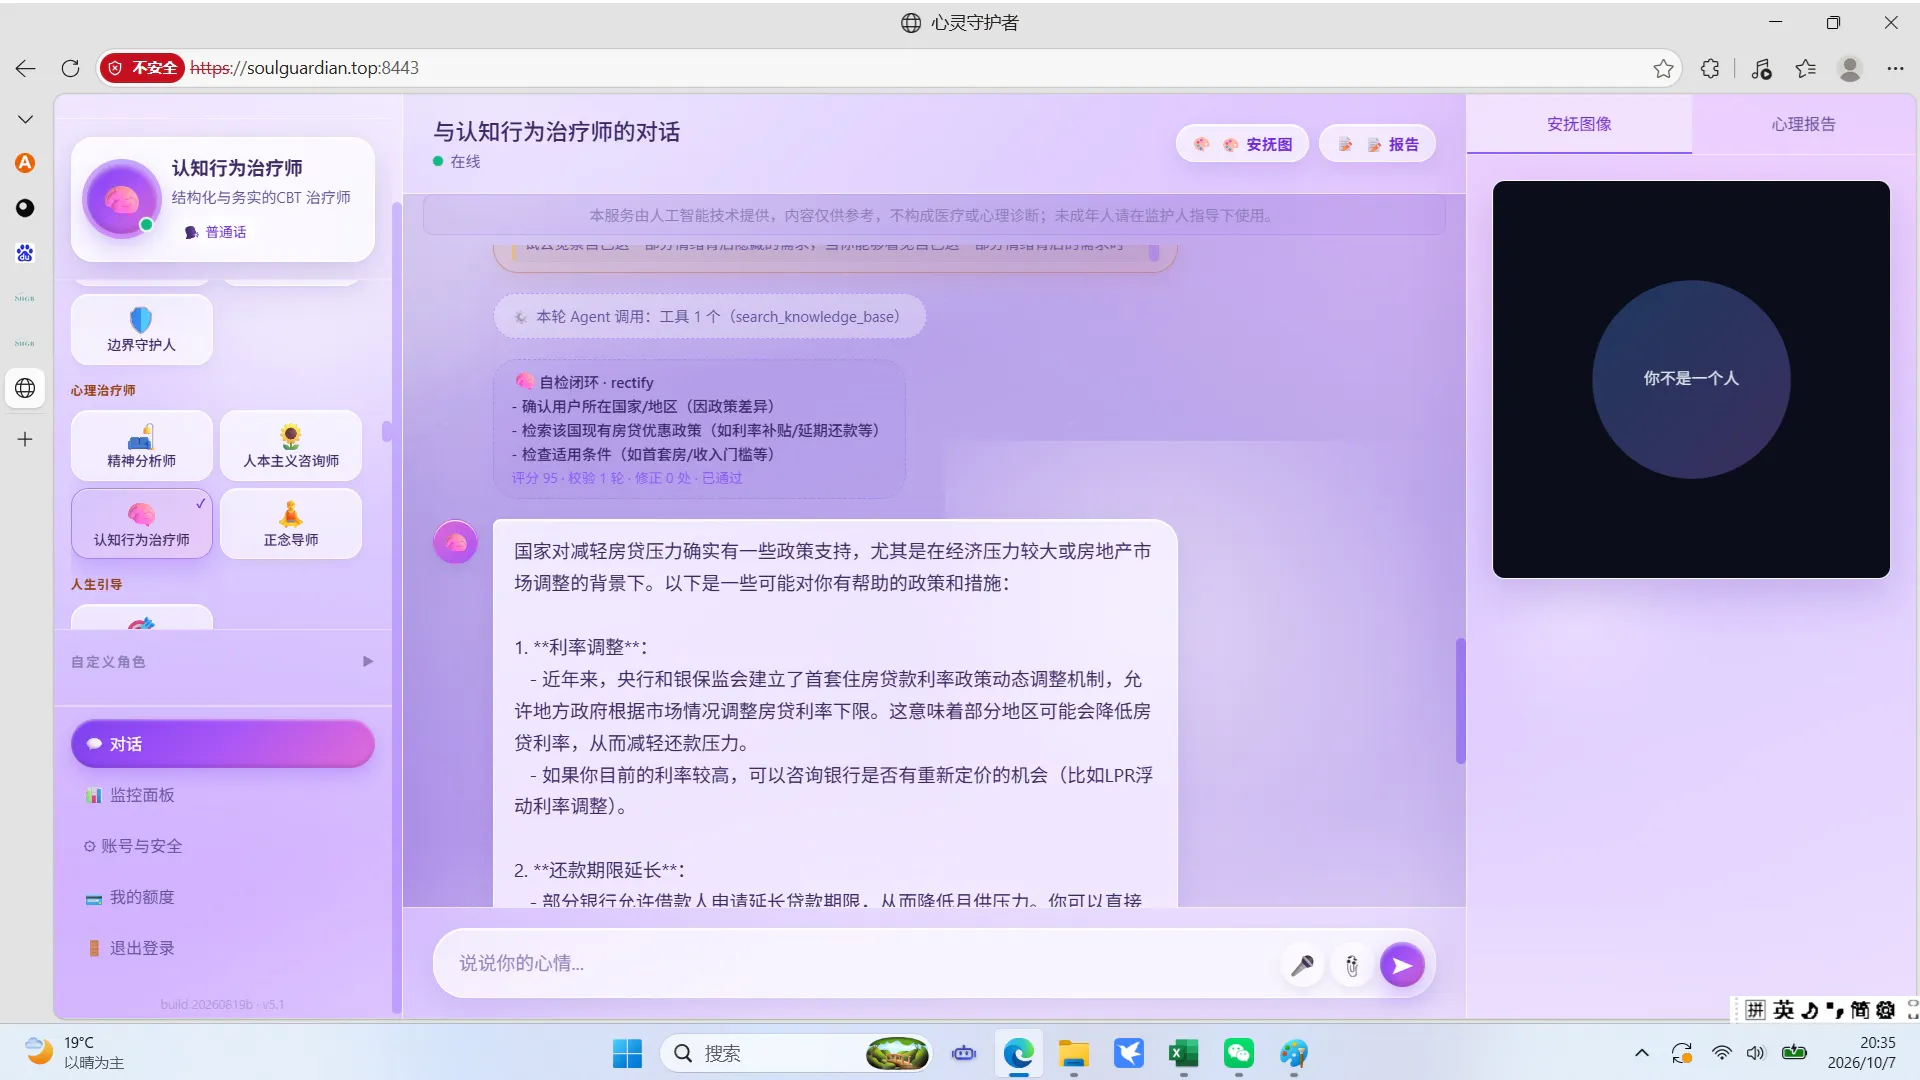This screenshot has width=1920, height=1080.
Task: Send message with purple arrow button
Action: pos(1402,965)
